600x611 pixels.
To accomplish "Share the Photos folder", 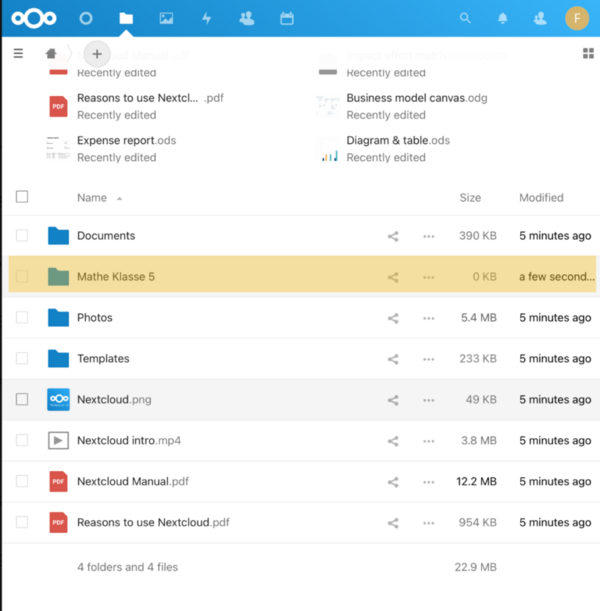I will pyautogui.click(x=393, y=318).
